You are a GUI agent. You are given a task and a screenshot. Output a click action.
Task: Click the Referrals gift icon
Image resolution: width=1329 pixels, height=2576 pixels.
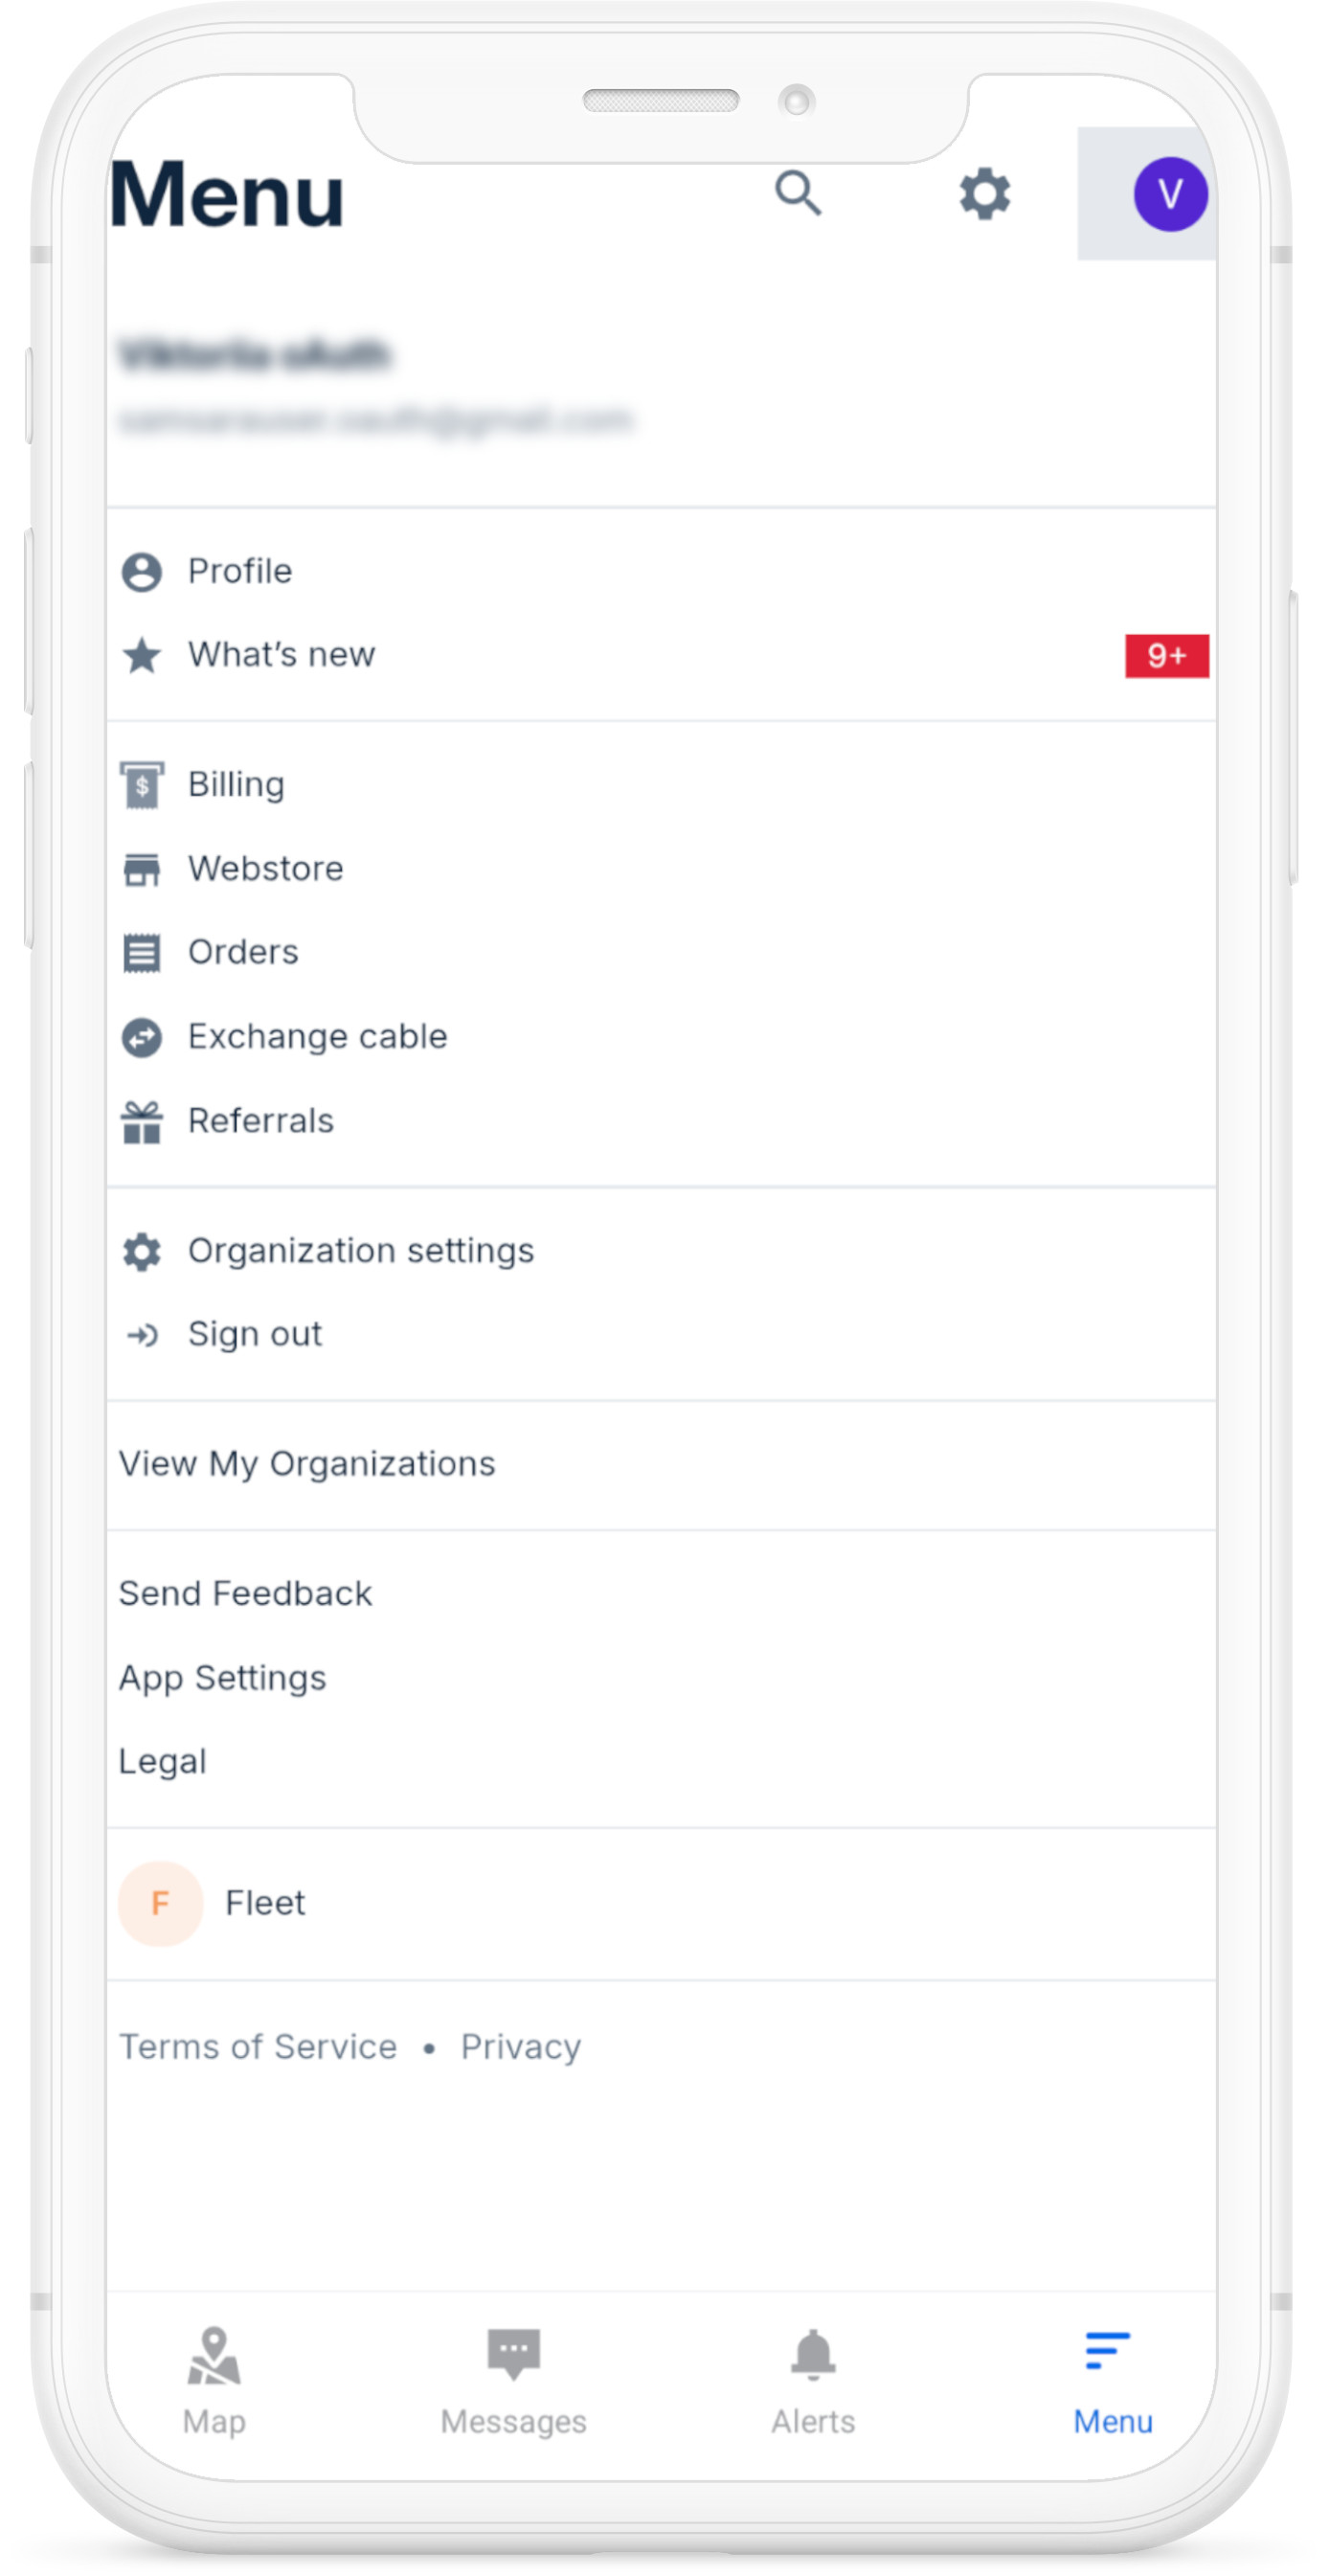(x=142, y=1121)
